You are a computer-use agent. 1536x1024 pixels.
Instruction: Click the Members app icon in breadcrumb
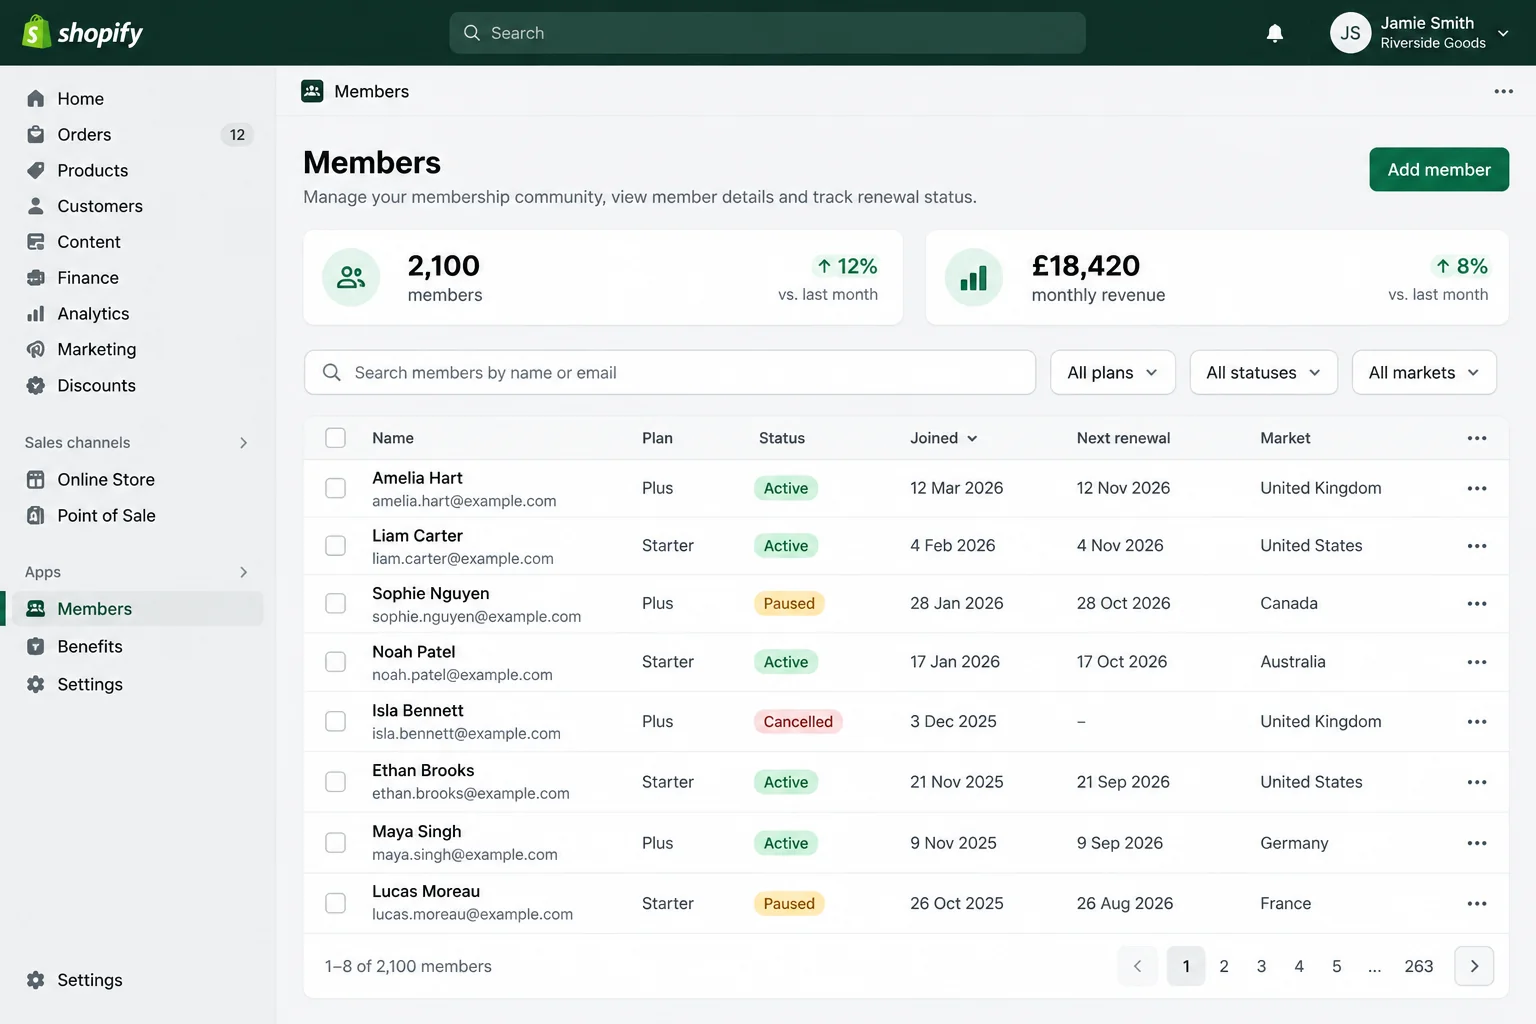click(x=312, y=91)
